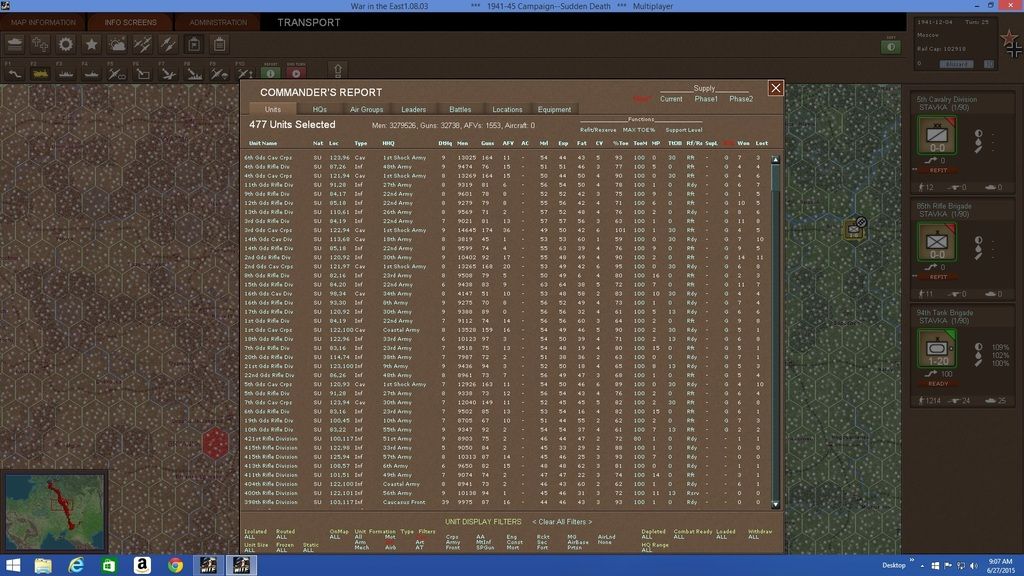Switch to the HQs tab
Viewport: 1024px width, 576px height.
click(319, 110)
